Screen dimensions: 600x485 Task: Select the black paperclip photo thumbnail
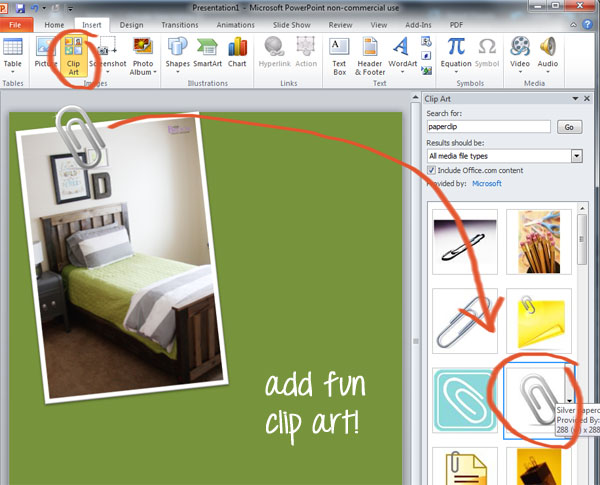(x=465, y=242)
